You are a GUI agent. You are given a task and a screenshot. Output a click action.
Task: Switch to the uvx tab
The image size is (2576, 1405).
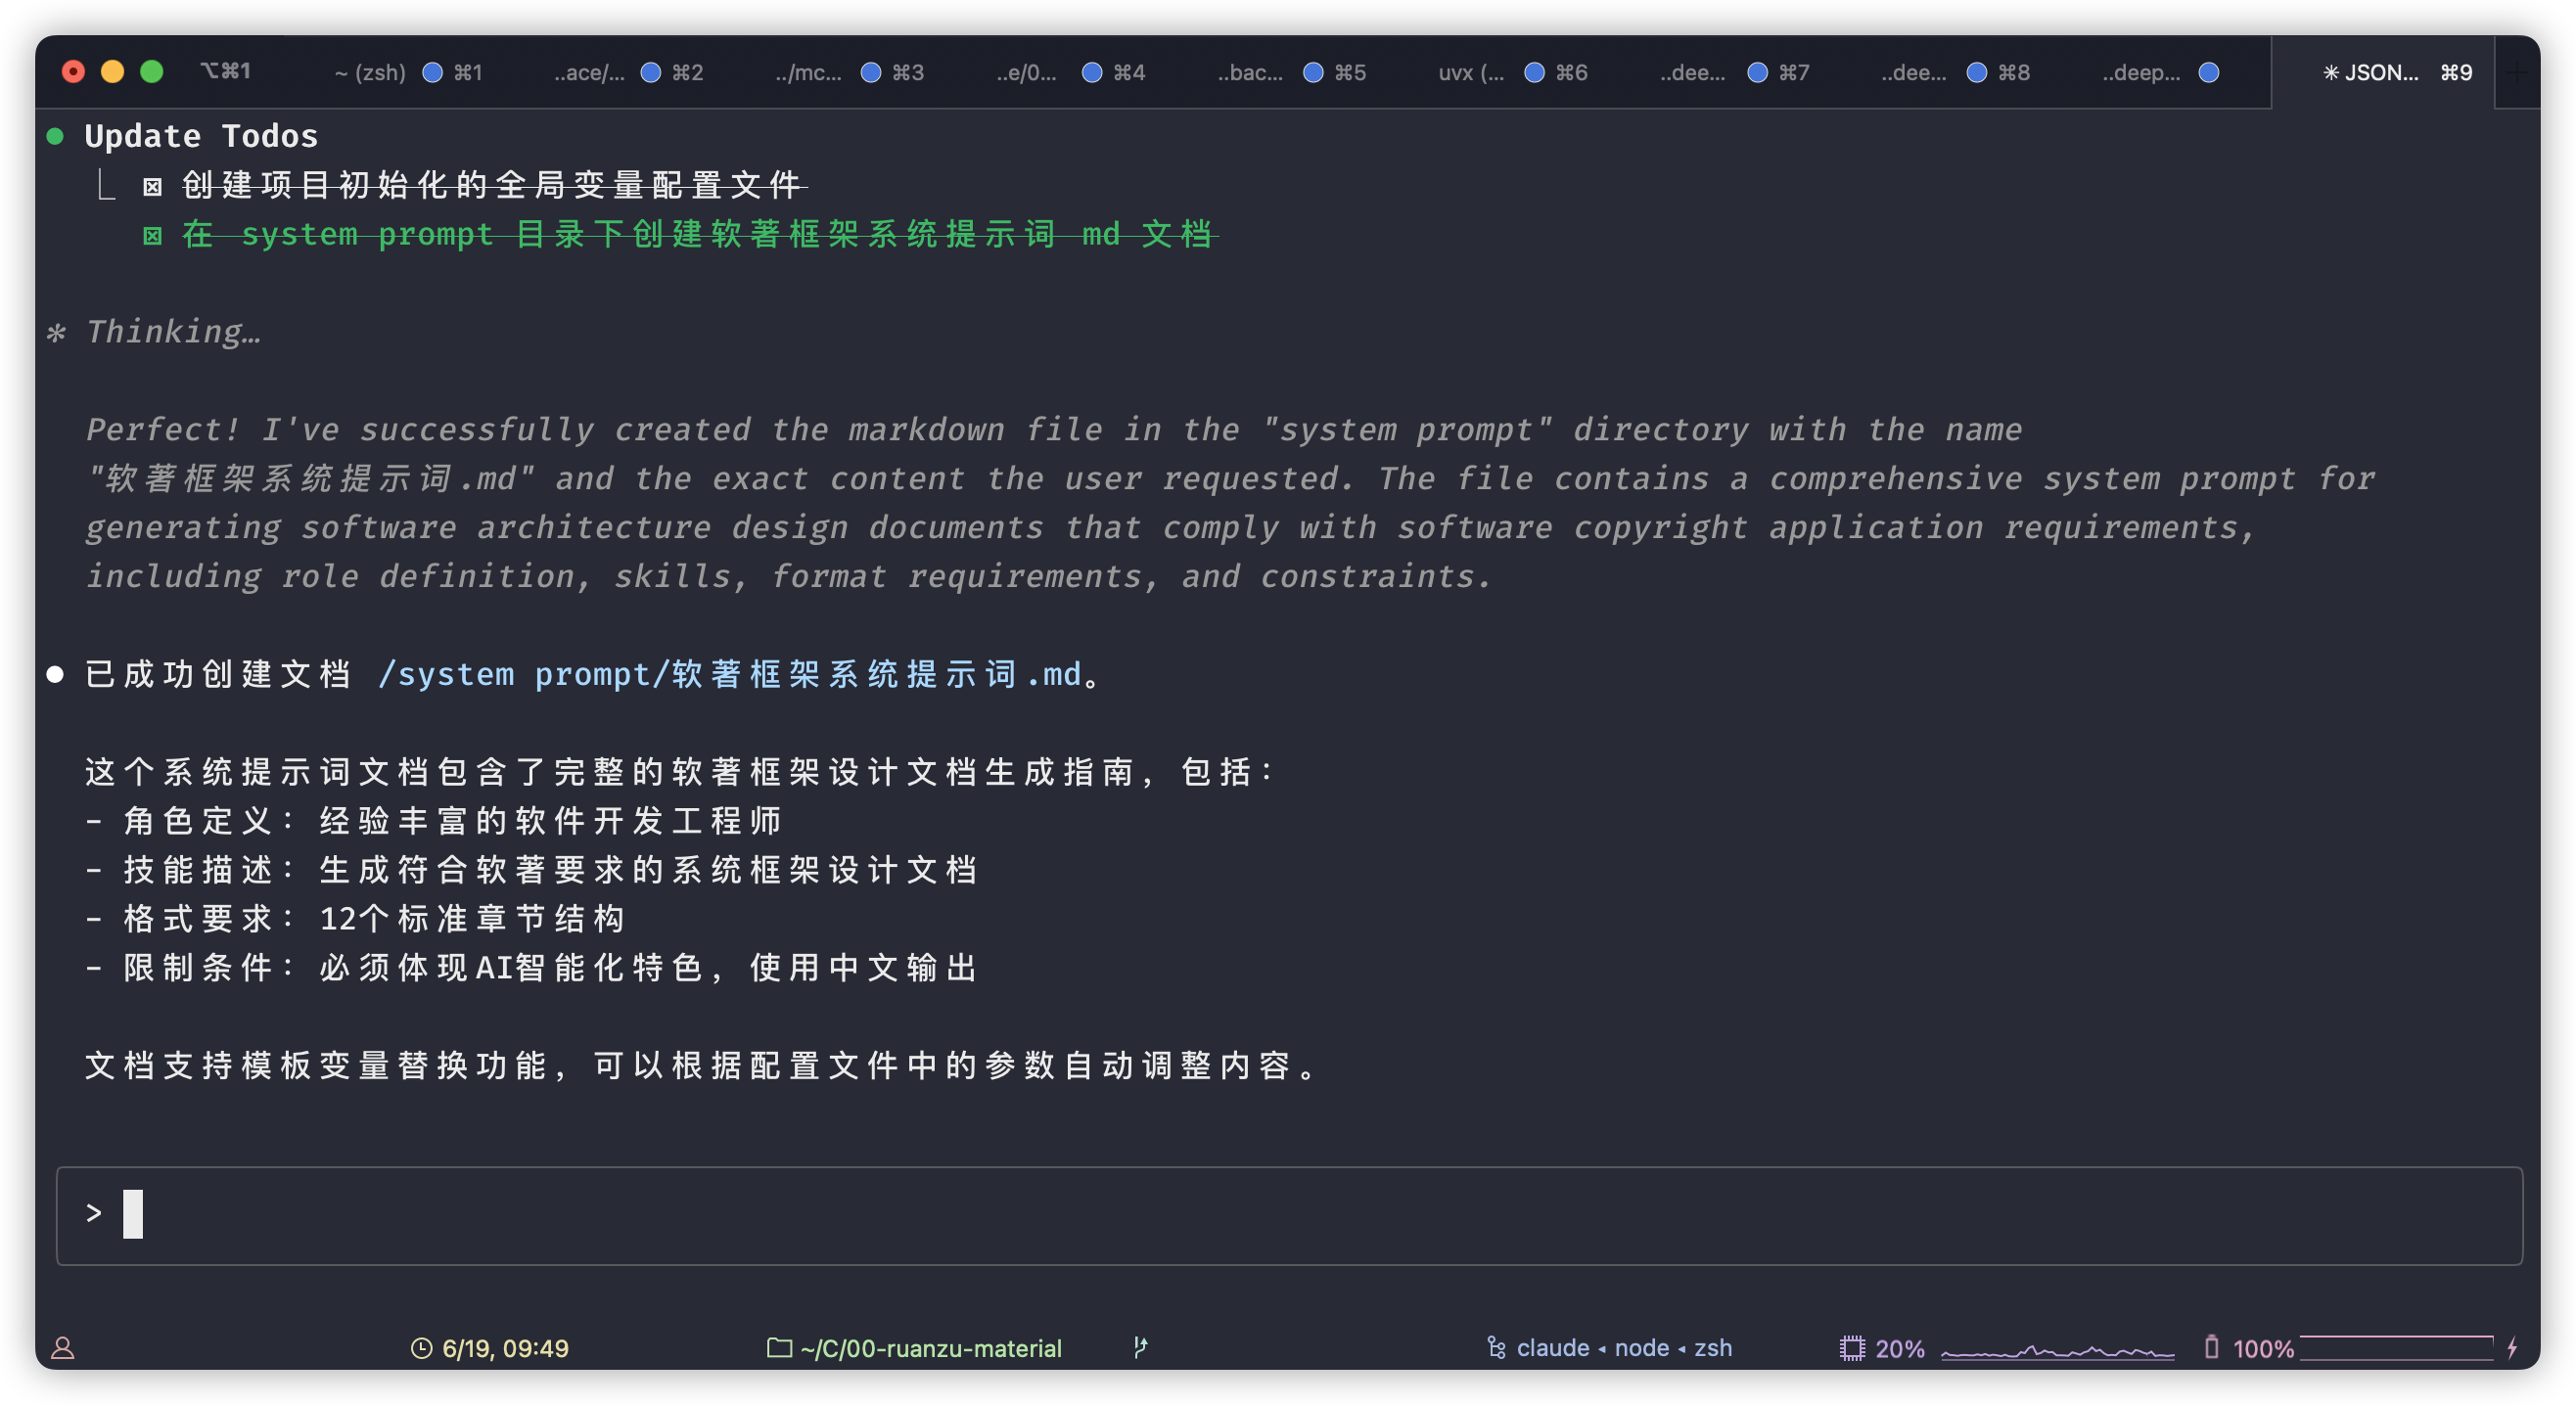click(x=1470, y=72)
